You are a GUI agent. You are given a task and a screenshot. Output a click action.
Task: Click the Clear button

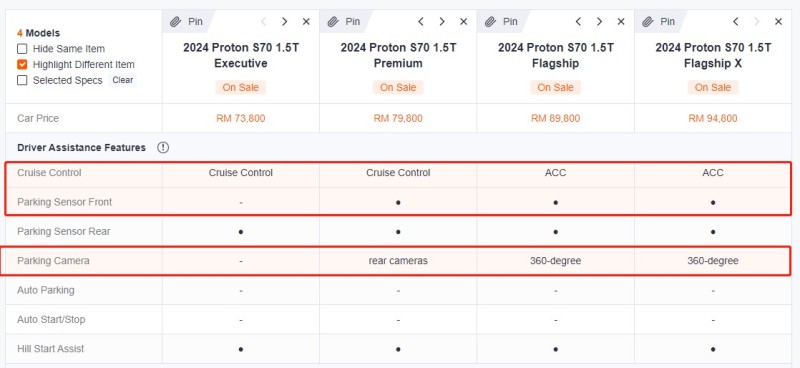122,80
